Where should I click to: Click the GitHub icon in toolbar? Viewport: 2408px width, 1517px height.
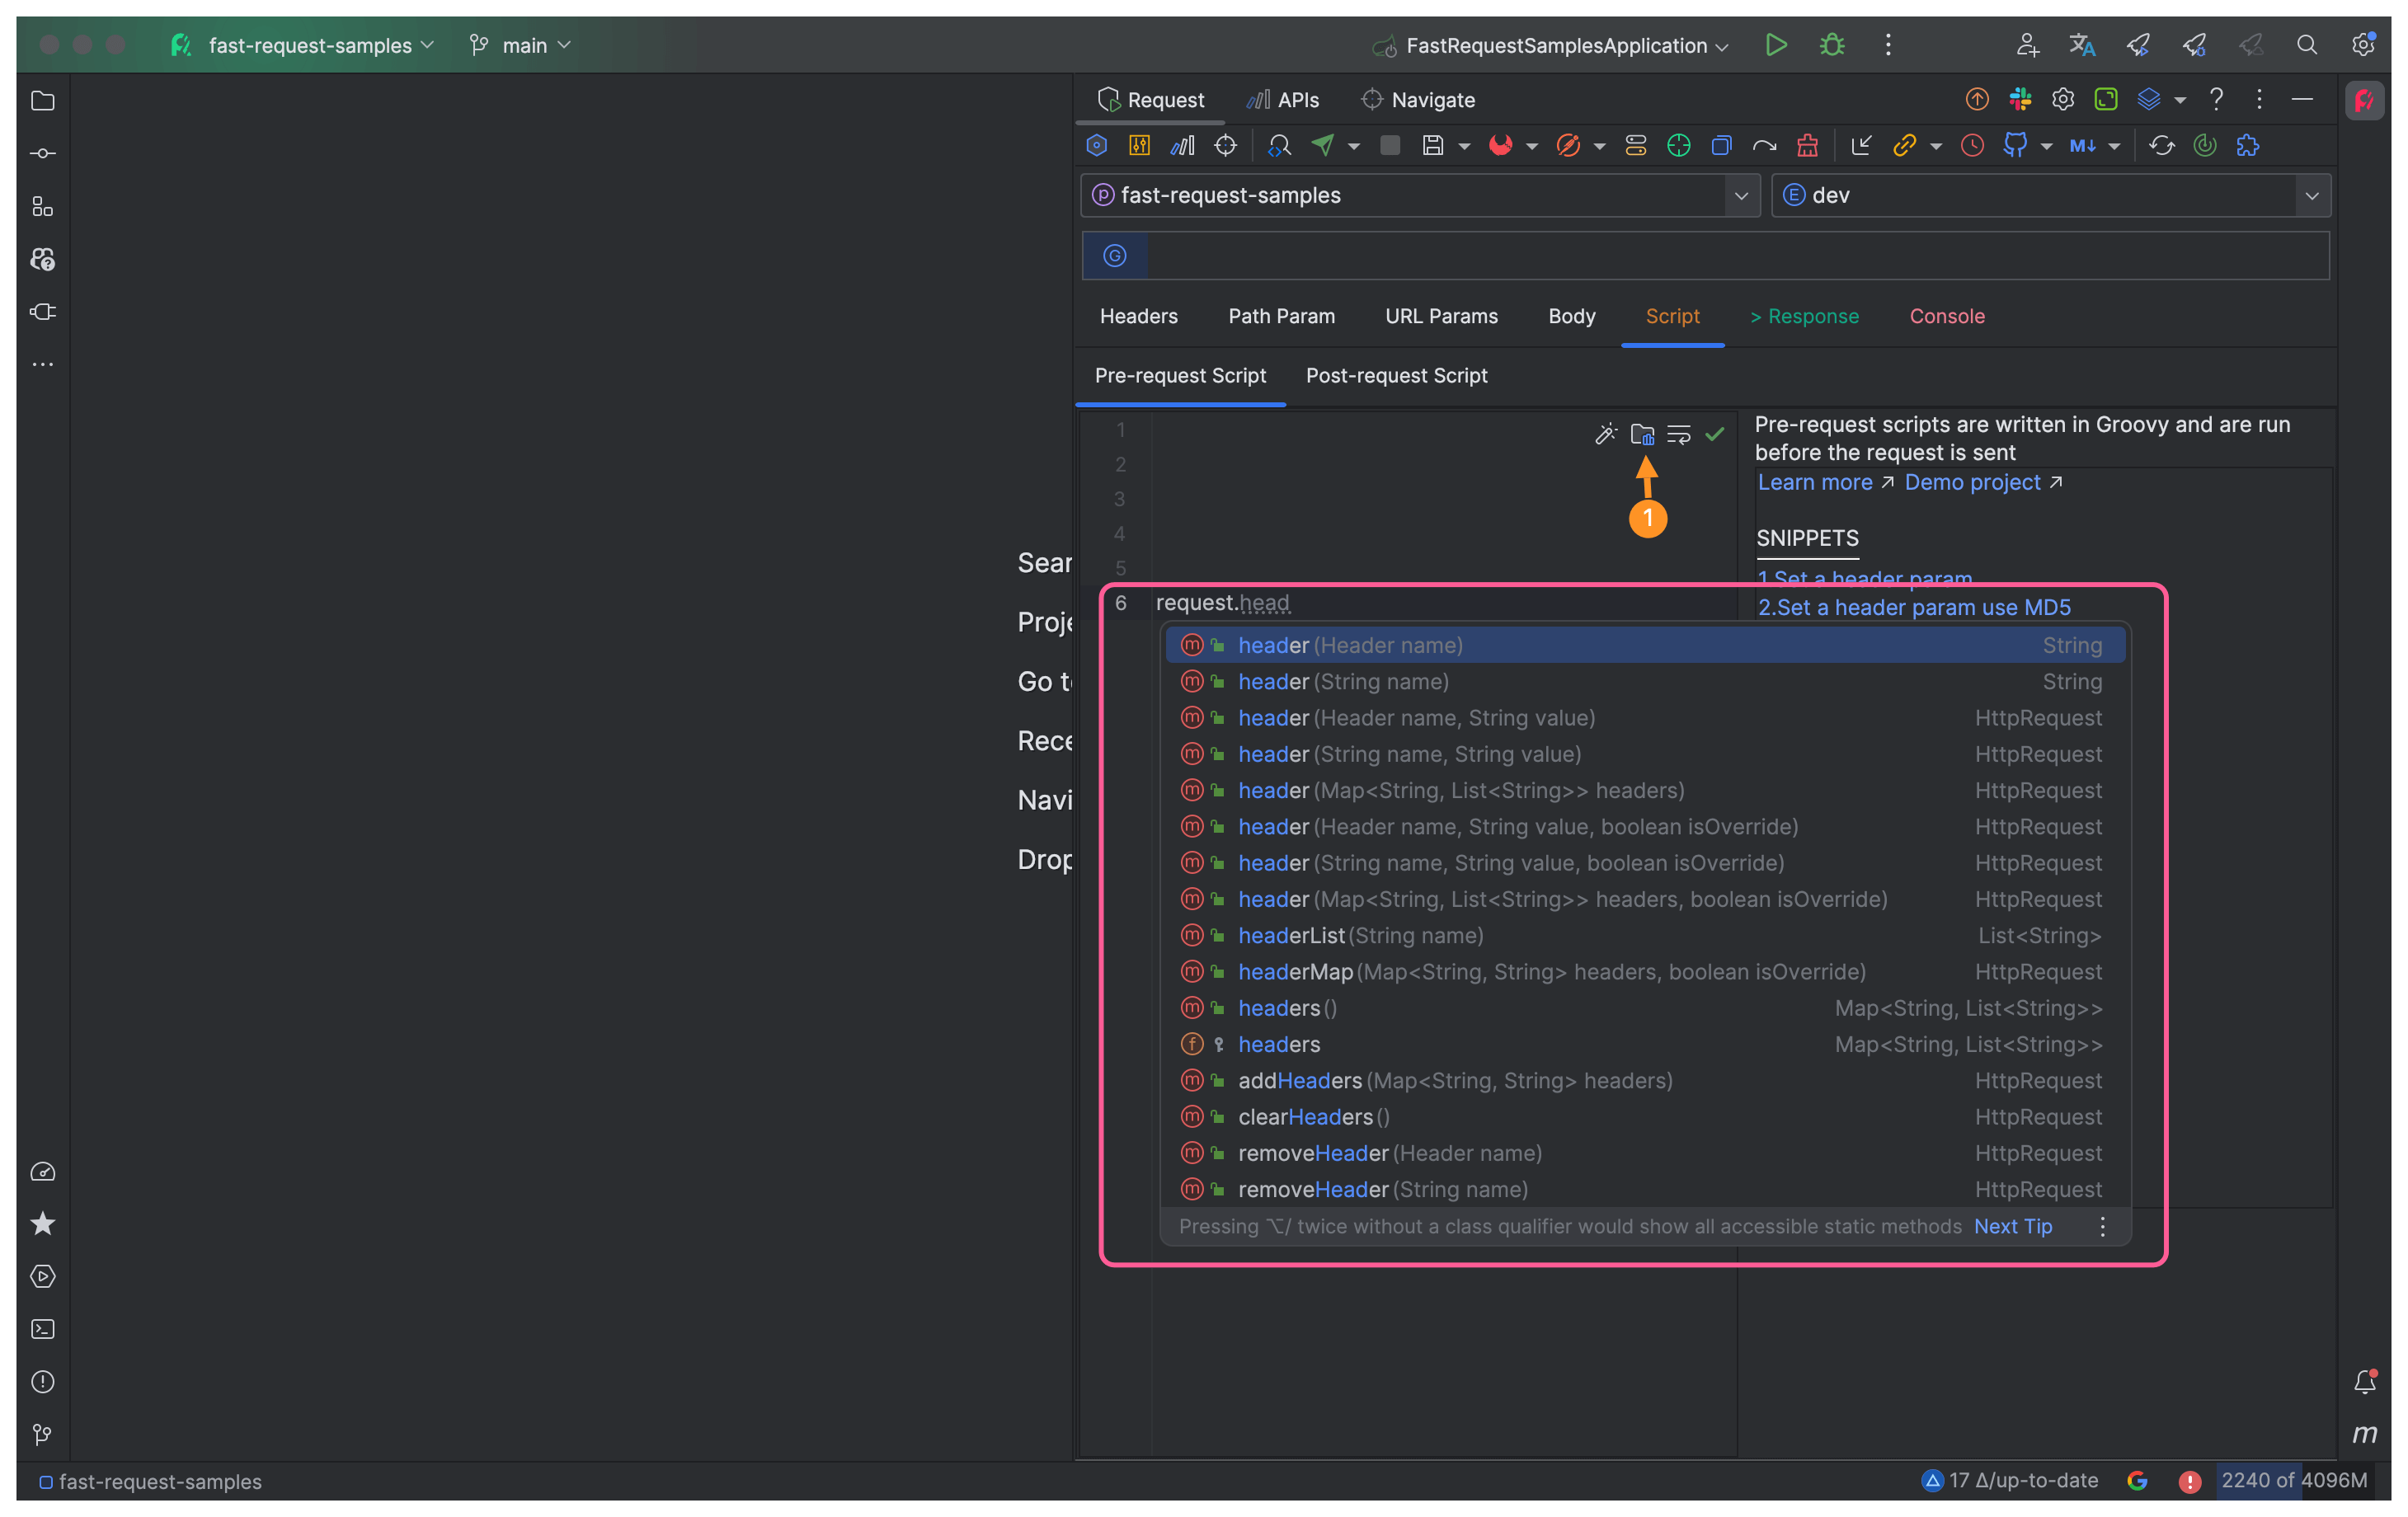pyautogui.click(x=2014, y=145)
